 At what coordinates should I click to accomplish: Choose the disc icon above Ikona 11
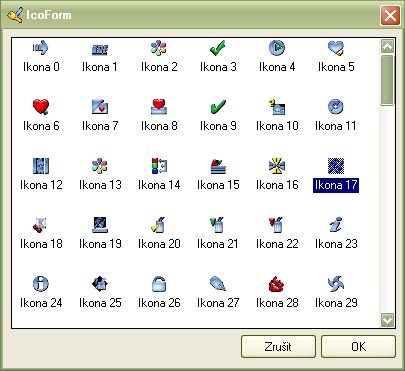point(336,107)
